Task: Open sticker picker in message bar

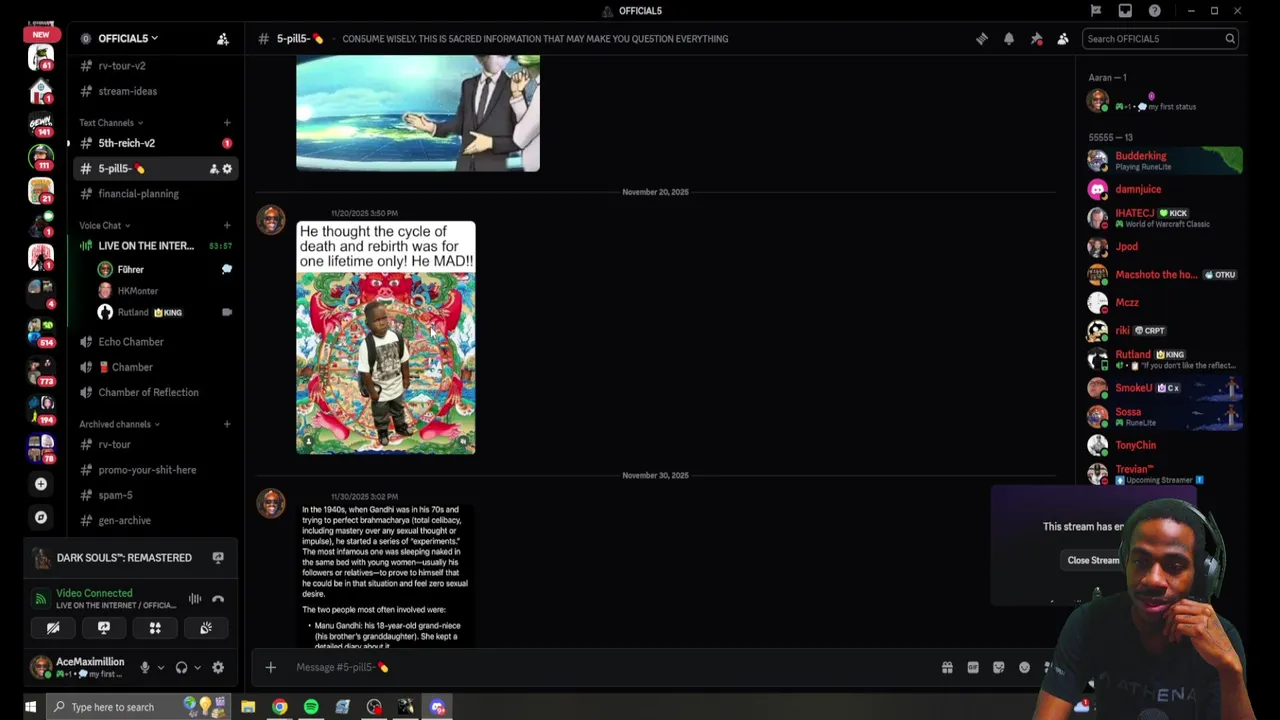Action: click(998, 667)
